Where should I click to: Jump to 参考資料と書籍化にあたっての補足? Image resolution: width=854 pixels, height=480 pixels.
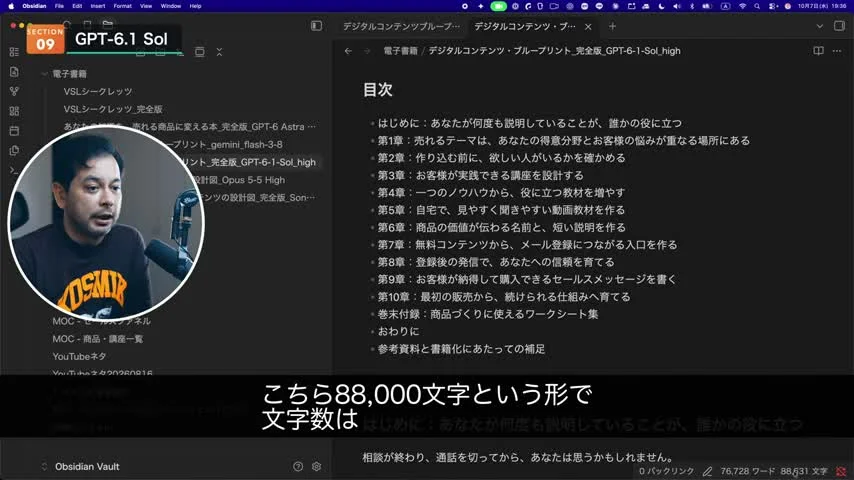(461, 349)
